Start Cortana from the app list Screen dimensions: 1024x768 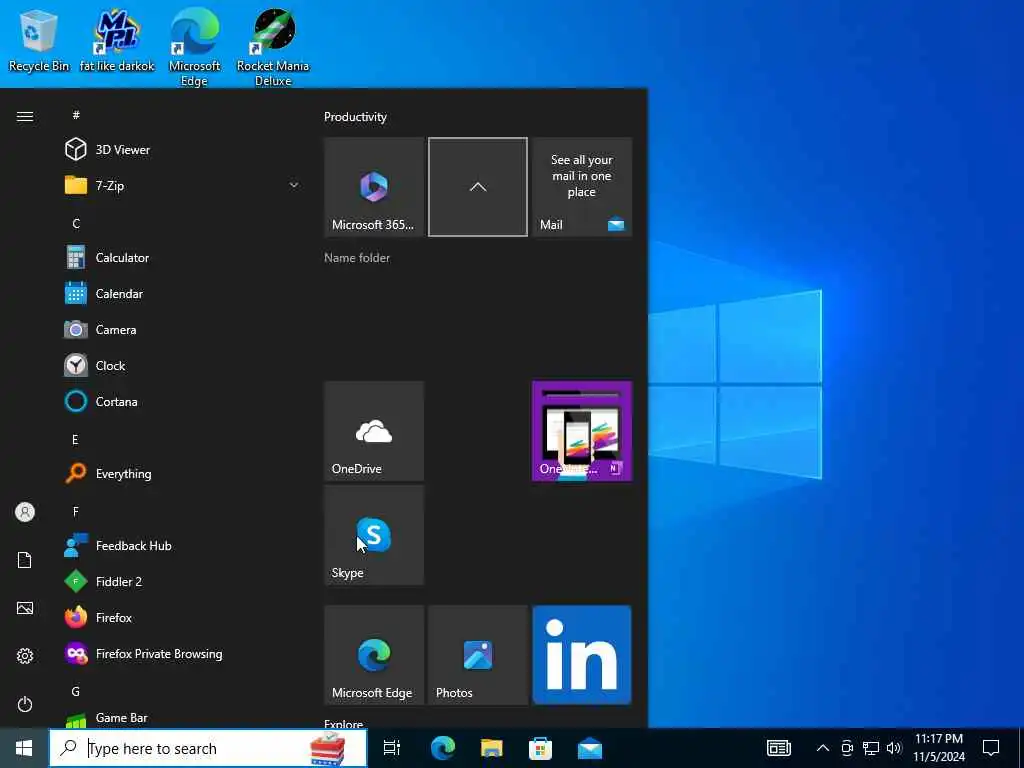[x=183, y=401]
